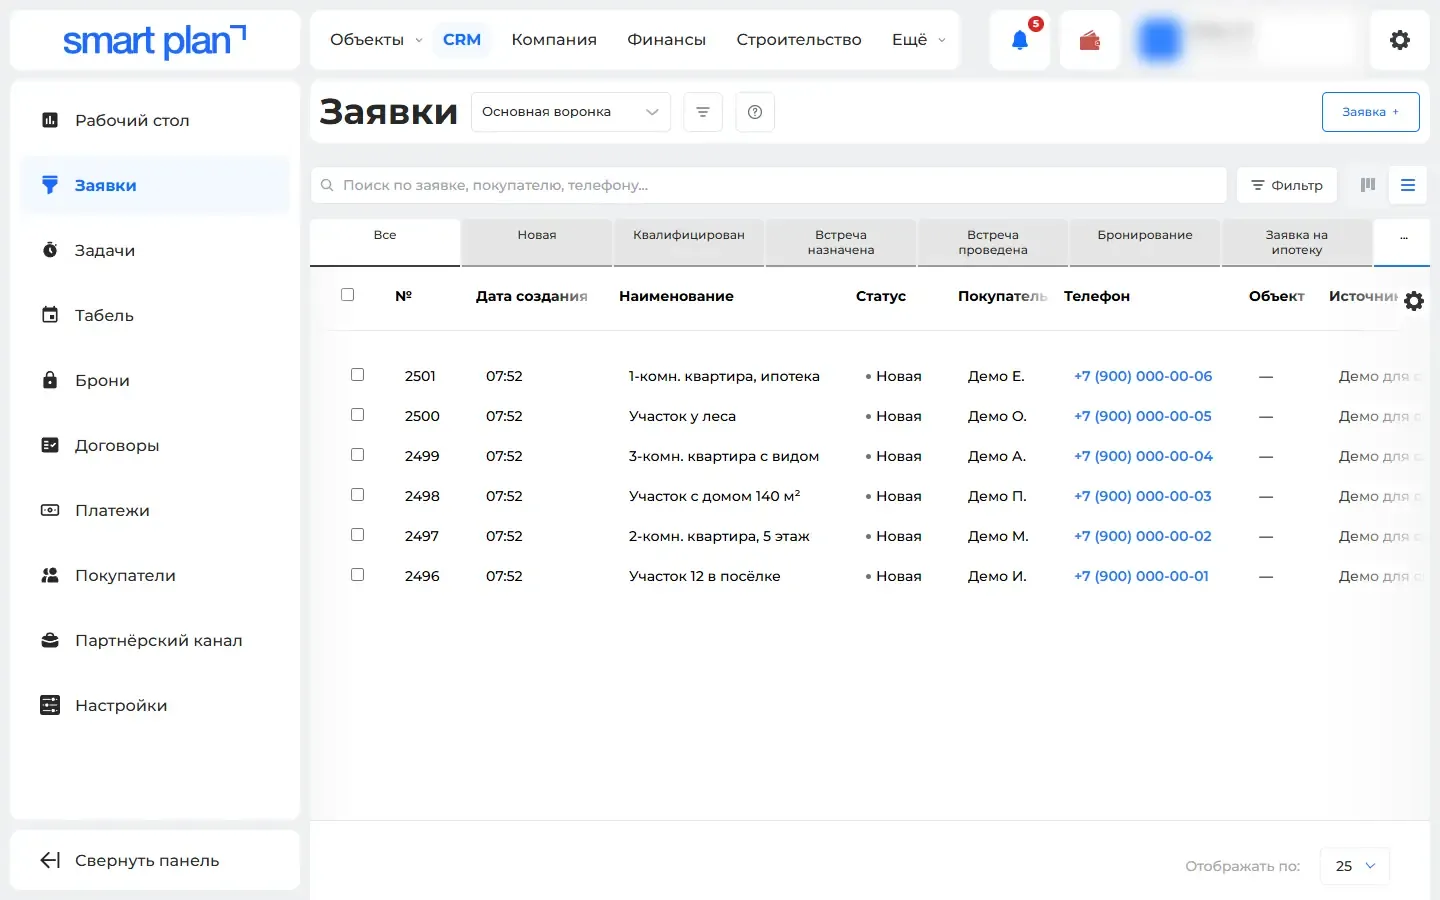Open Табель in the sidebar
Viewport: 1440px width, 900px height.
[x=155, y=315]
